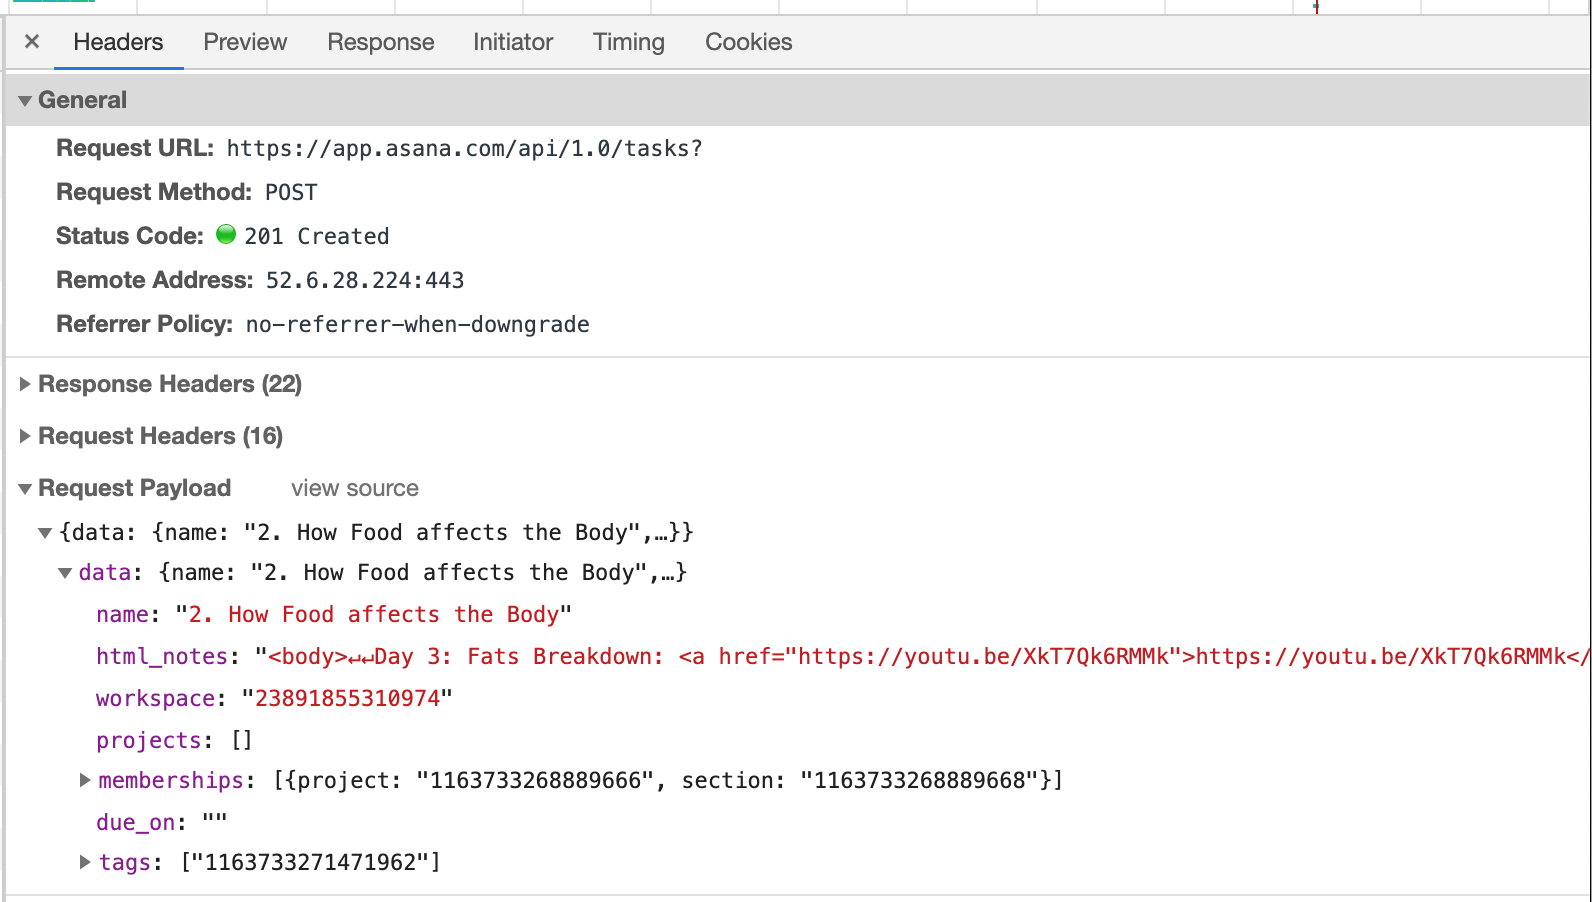Click the green status code indicator

226,235
